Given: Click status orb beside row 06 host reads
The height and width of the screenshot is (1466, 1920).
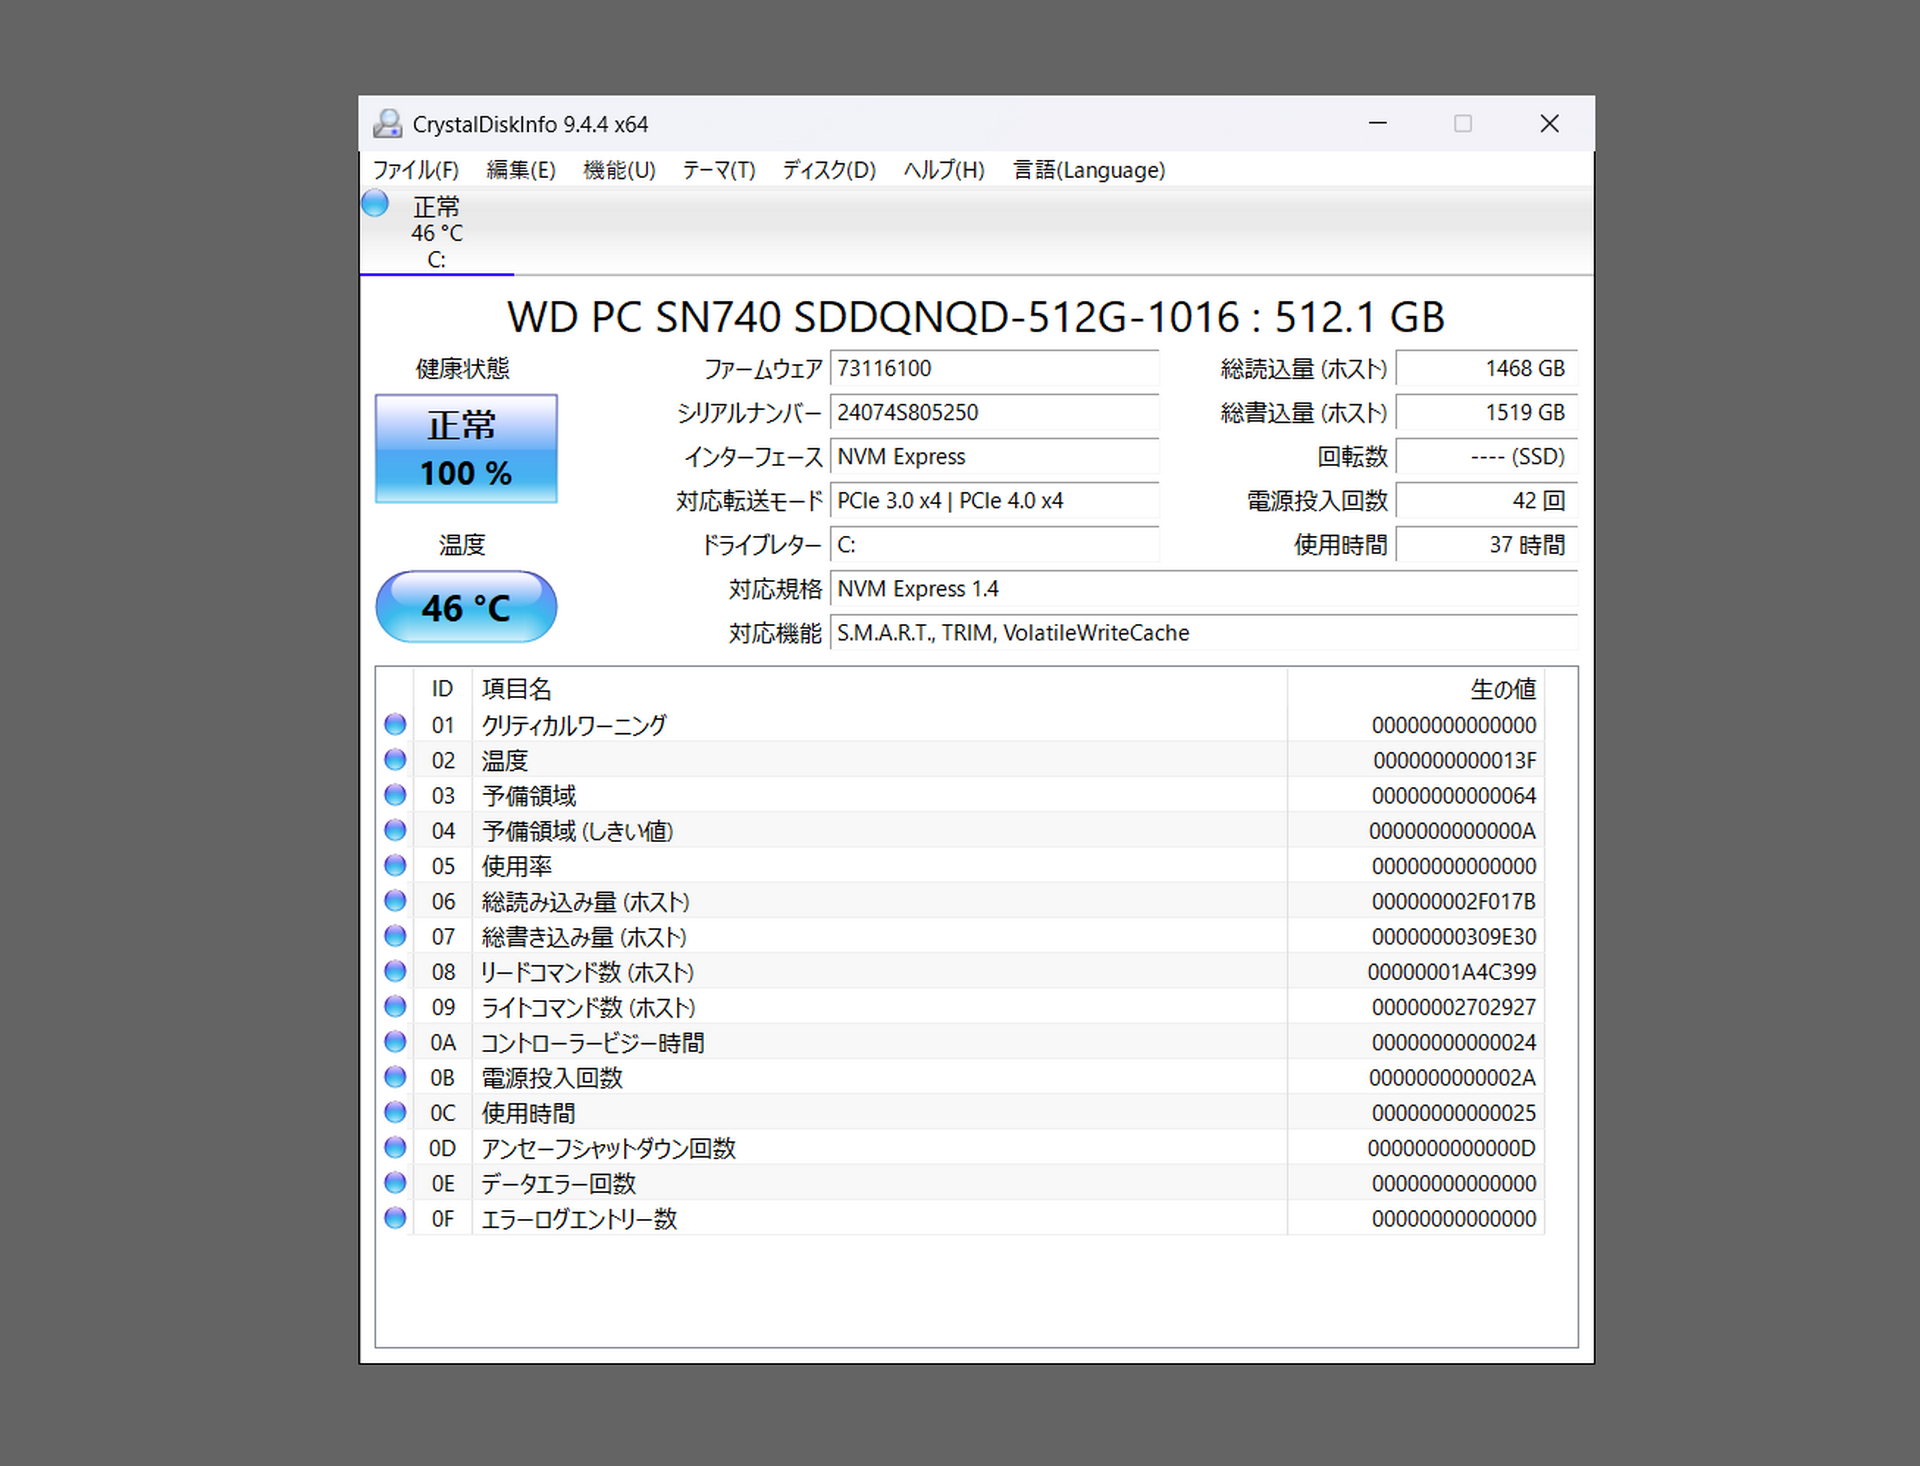Looking at the screenshot, I should pyautogui.click(x=395, y=901).
